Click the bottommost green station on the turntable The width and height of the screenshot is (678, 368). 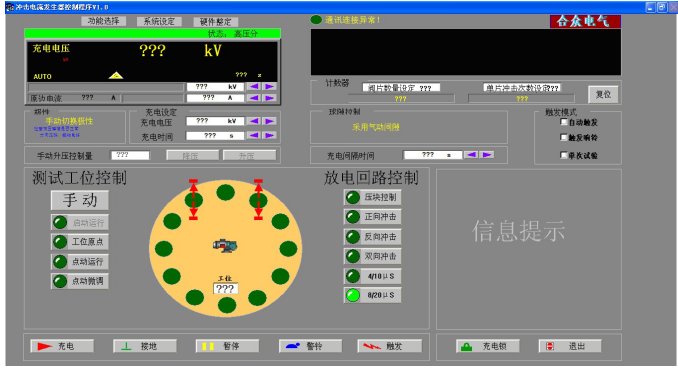pos(227,305)
